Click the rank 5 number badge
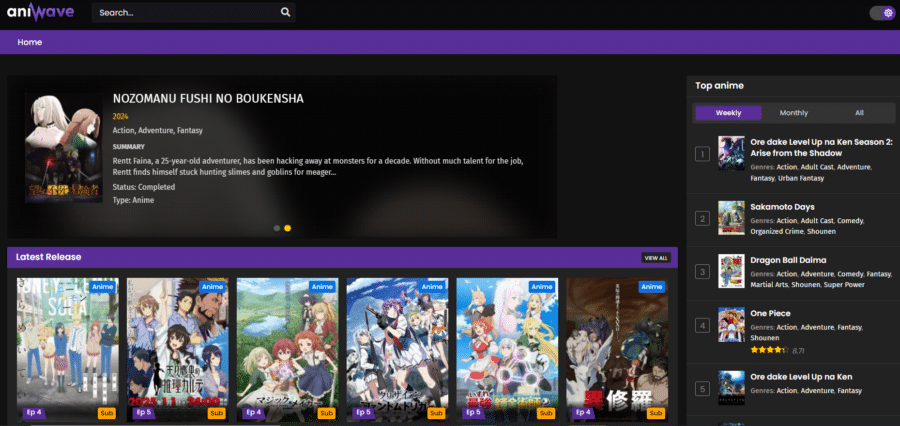This screenshot has width=900, height=426. (x=703, y=389)
